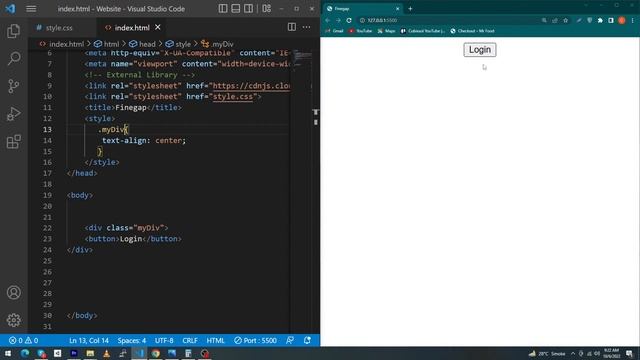Open the YouTube bookmark
This screenshot has width=640, height=360.
click(x=360, y=31)
